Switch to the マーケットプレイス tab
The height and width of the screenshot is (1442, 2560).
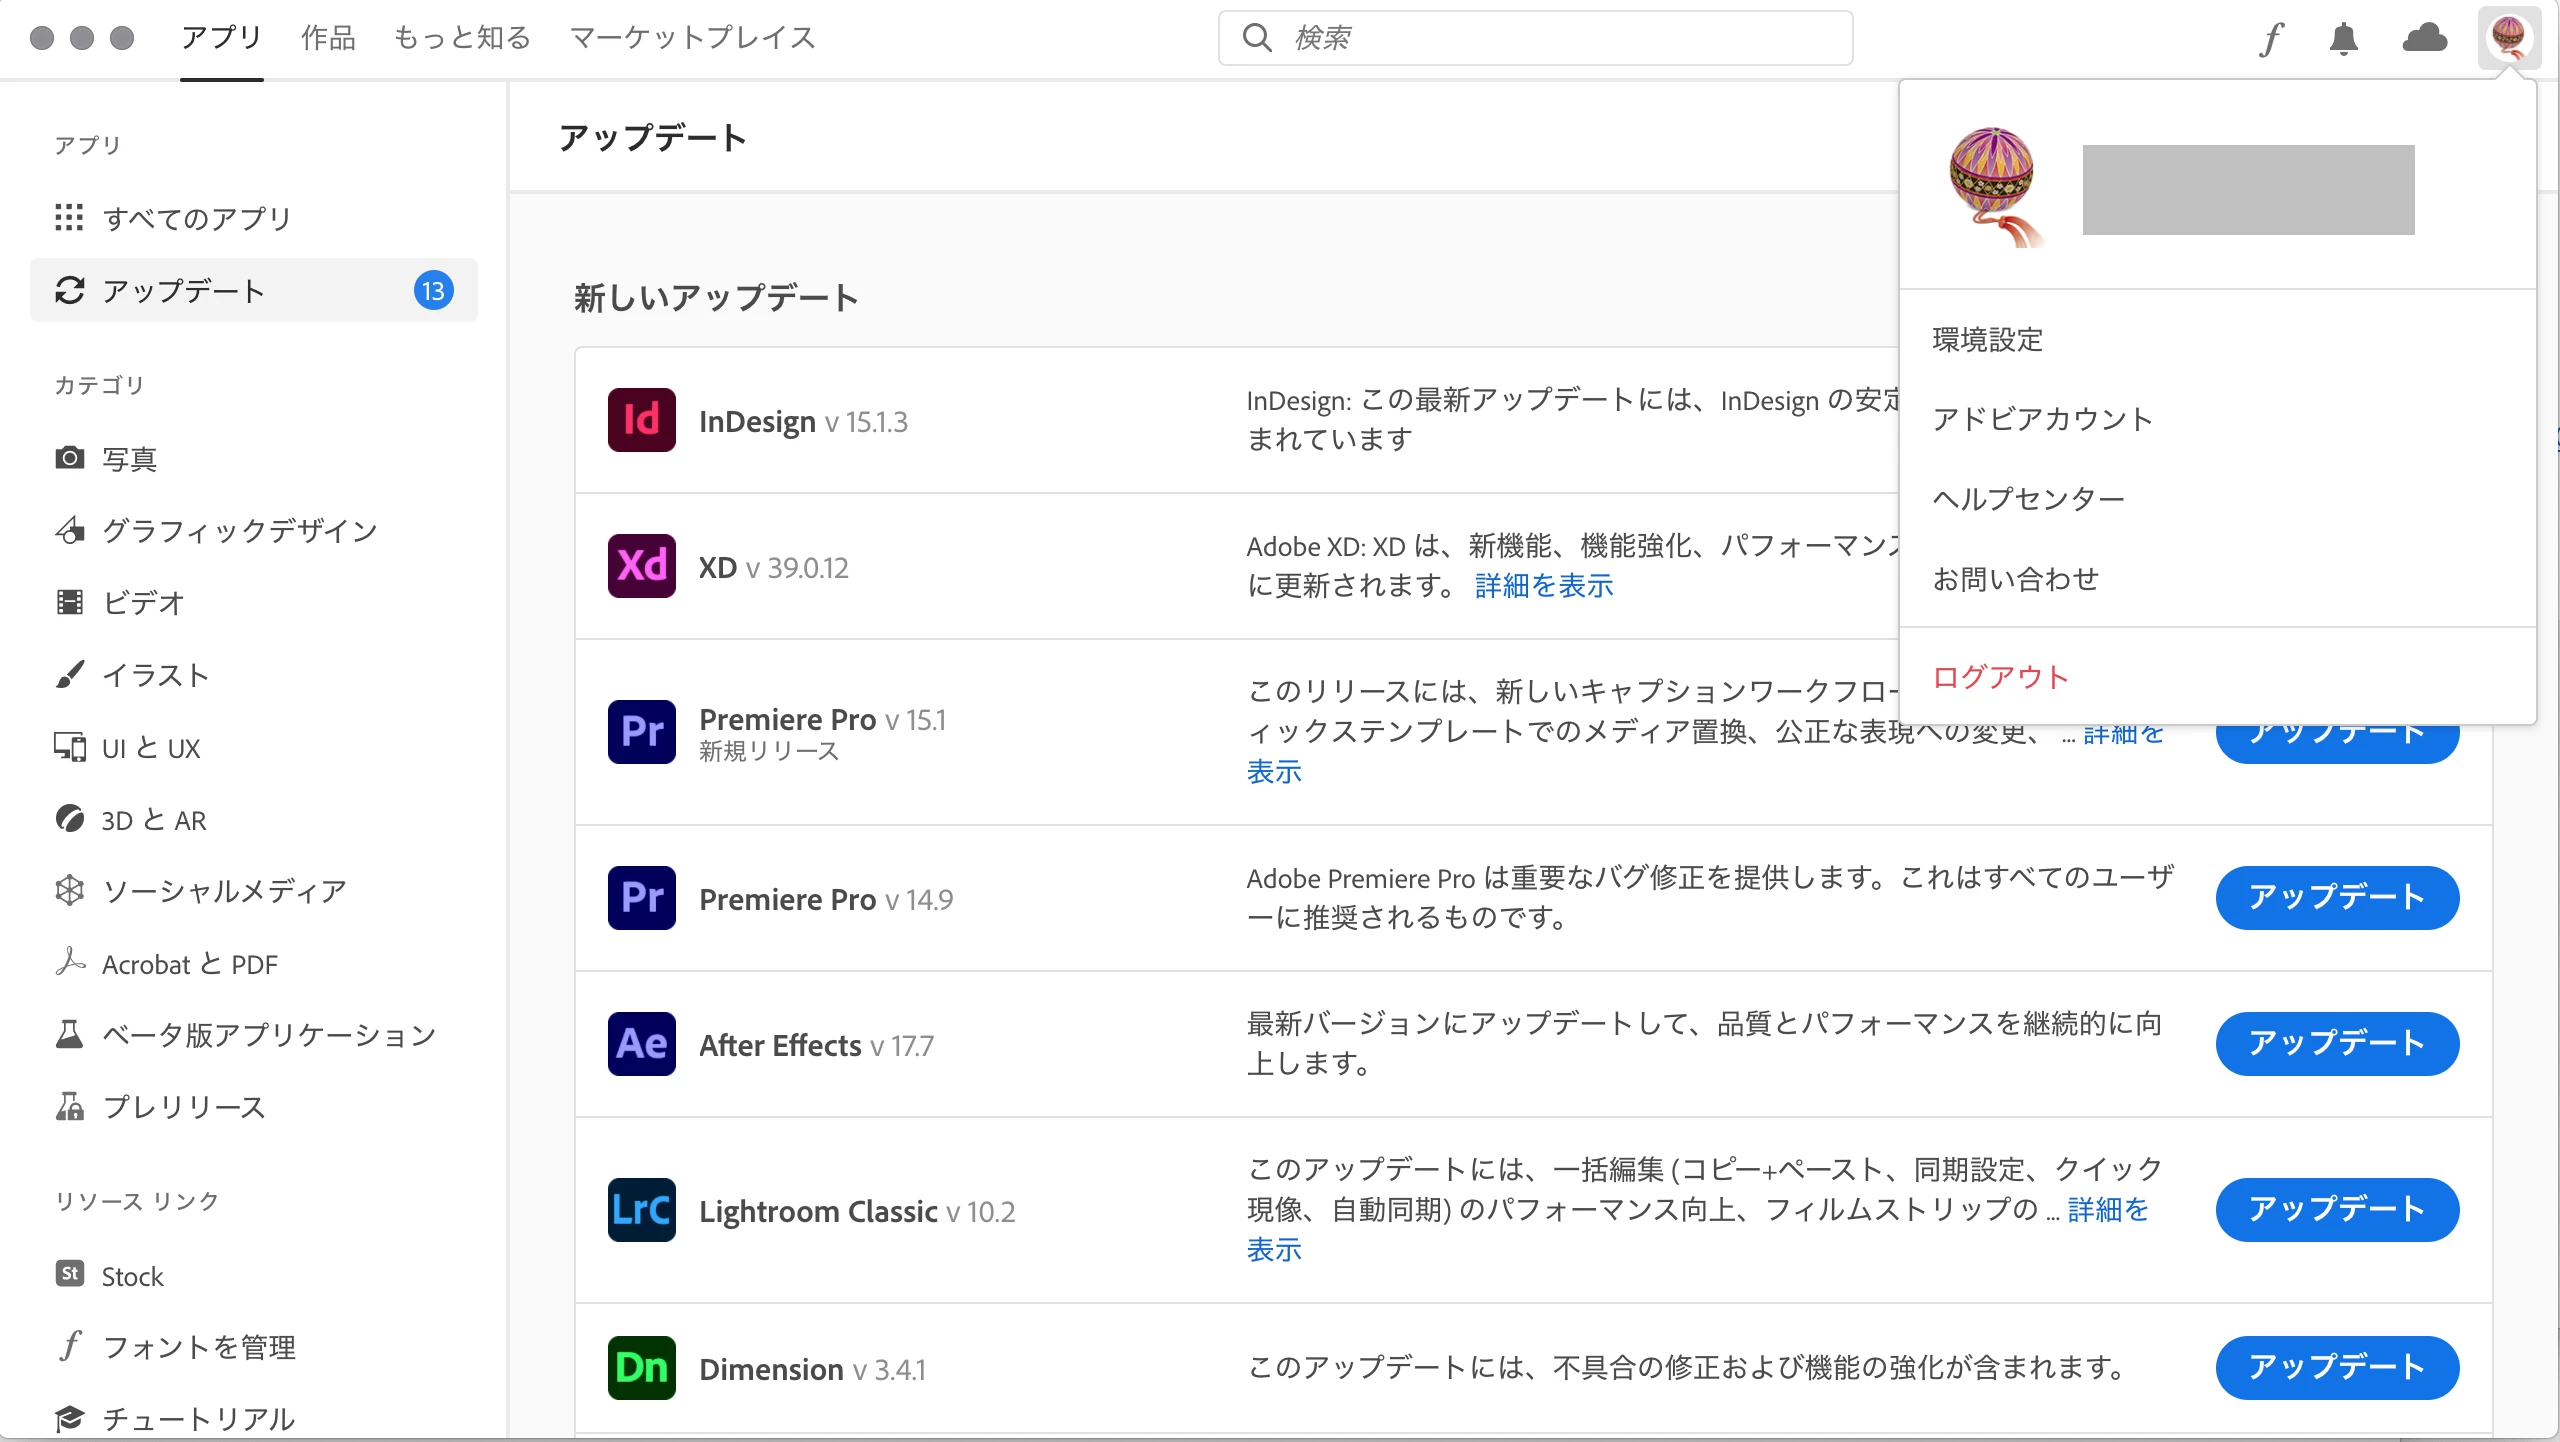point(692,38)
